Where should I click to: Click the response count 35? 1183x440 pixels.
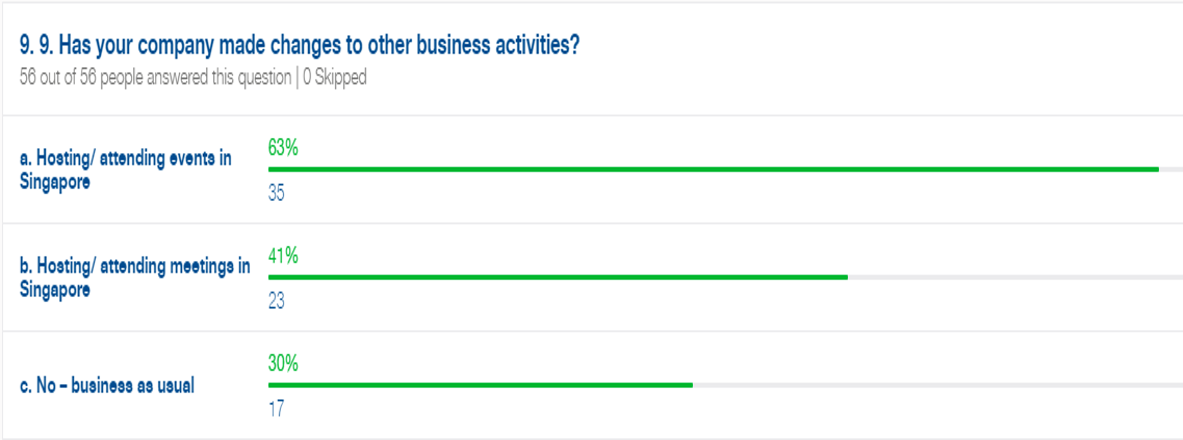point(276,194)
